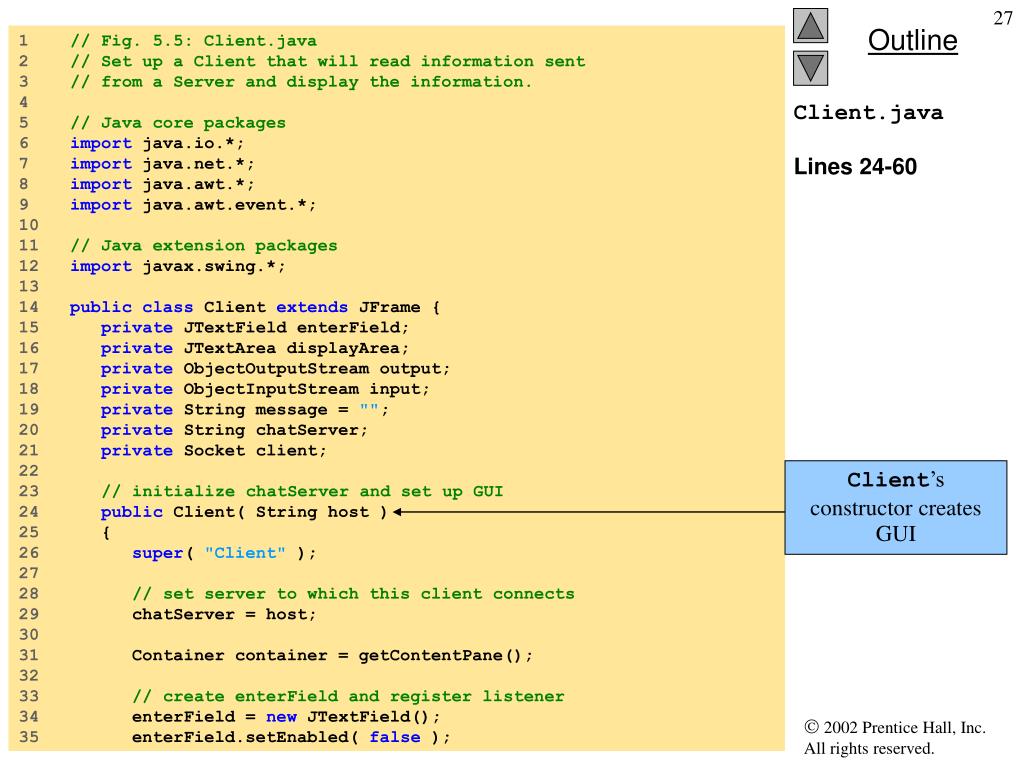
Task: Click the 'import java.awt.event.*;' line
Action: [193, 205]
